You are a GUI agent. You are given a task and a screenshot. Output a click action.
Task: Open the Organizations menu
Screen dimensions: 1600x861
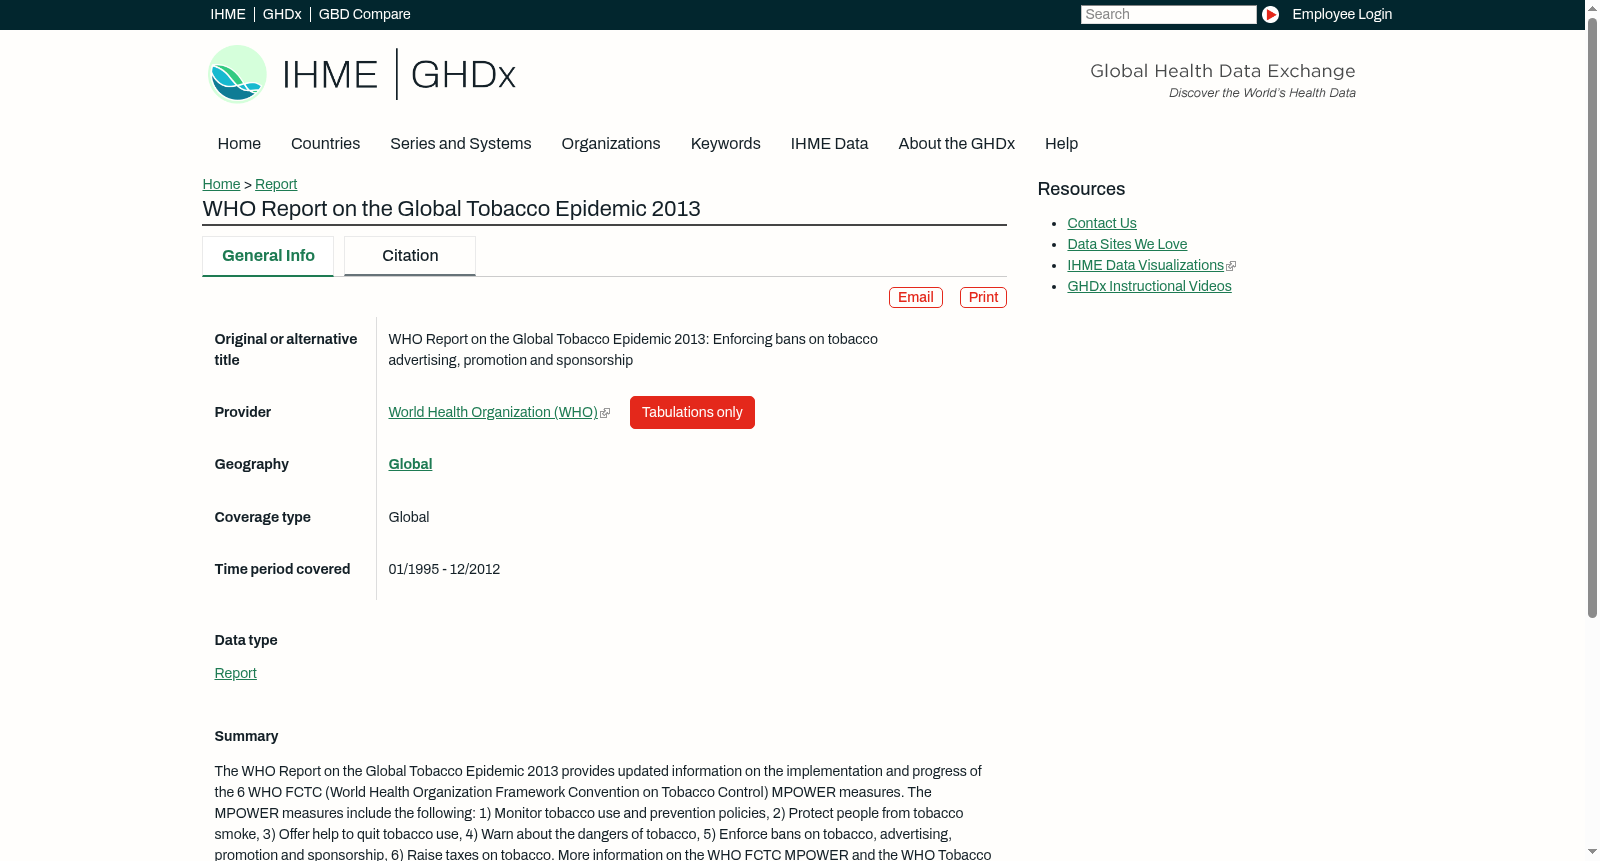tap(611, 144)
